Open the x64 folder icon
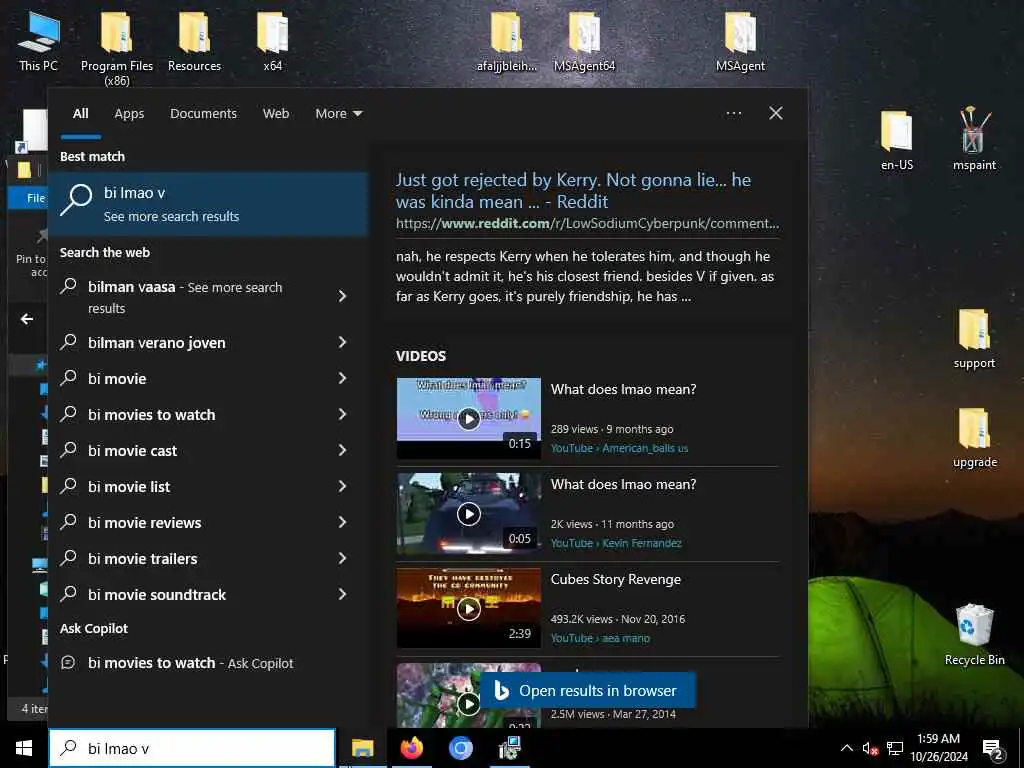The width and height of the screenshot is (1024, 768). (x=272, y=40)
